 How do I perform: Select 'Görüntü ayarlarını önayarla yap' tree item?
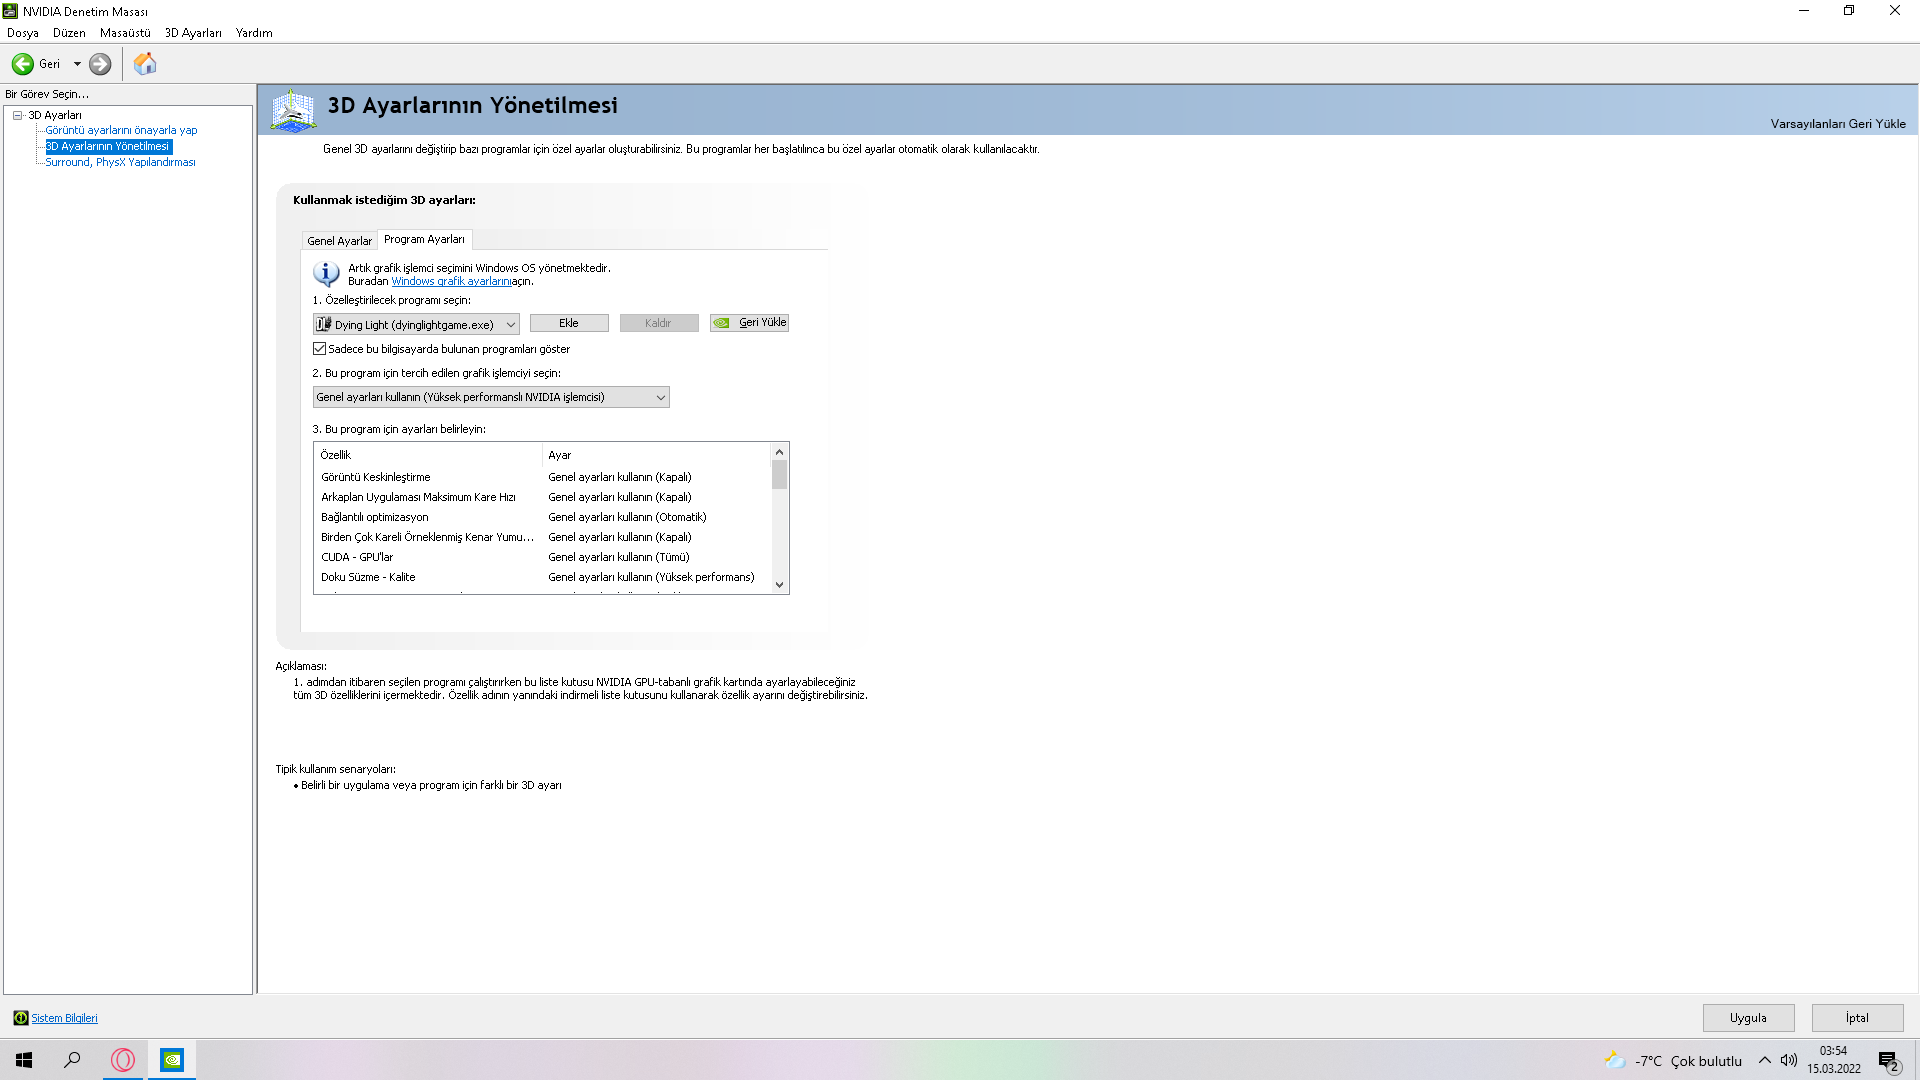point(121,130)
